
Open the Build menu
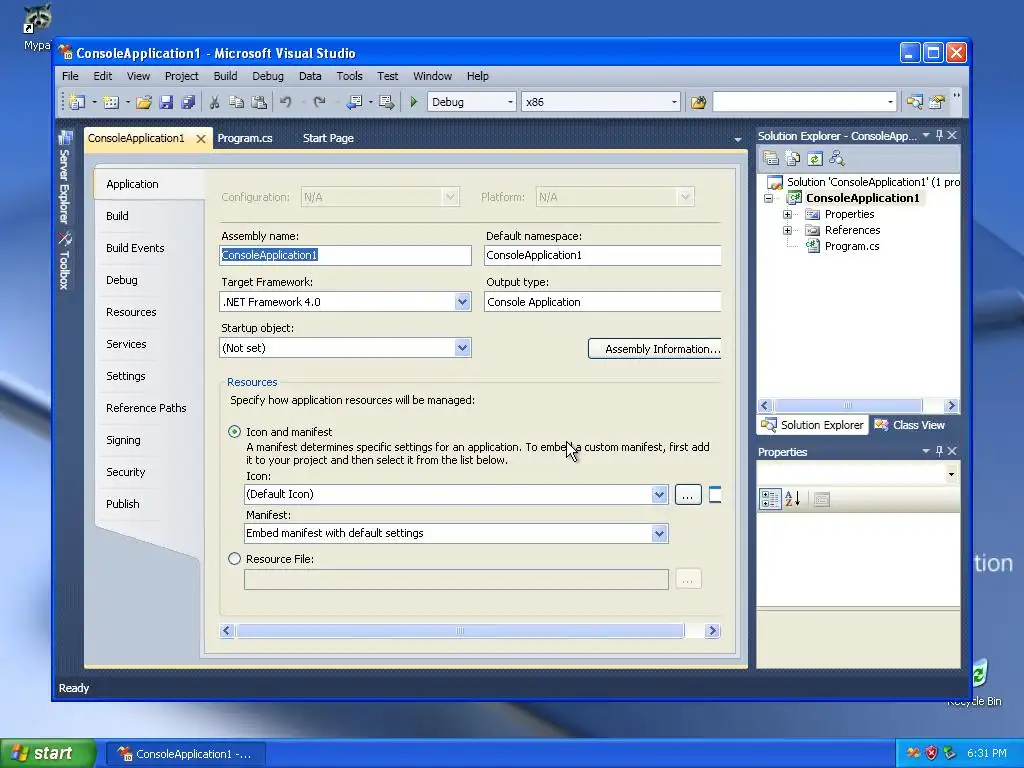225,76
